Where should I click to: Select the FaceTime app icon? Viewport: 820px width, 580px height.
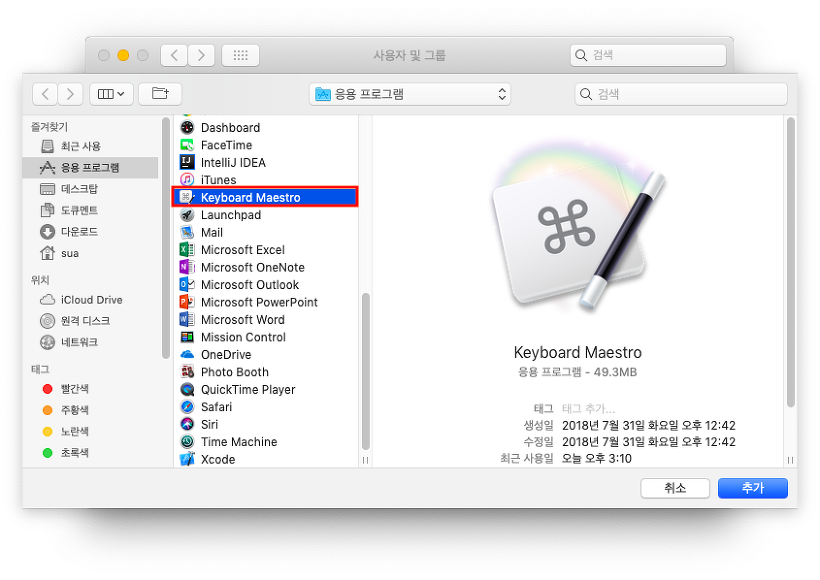[187, 145]
